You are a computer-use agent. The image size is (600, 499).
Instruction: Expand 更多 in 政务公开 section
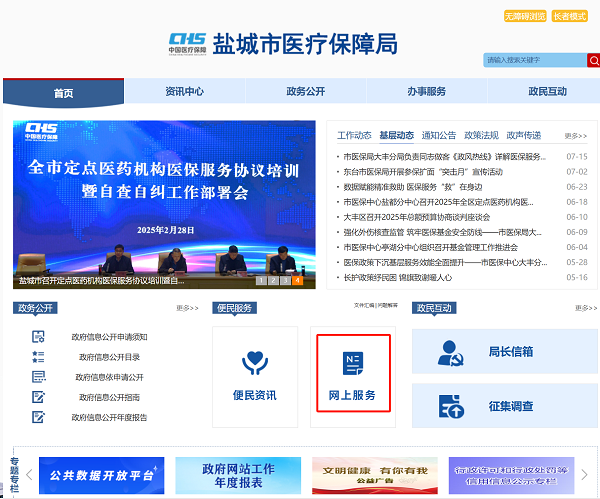[x=187, y=308]
